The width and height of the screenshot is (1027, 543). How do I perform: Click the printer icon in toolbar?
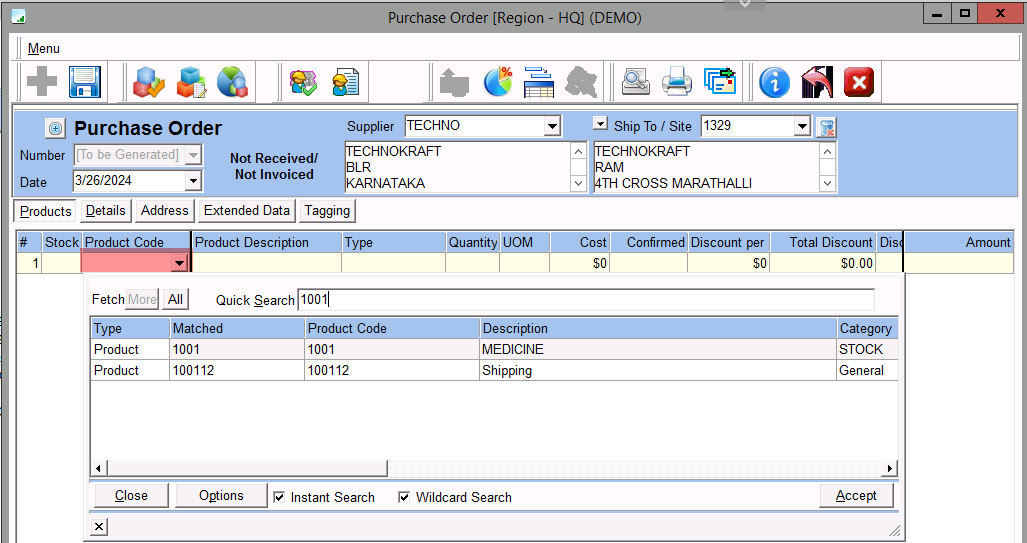click(676, 81)
